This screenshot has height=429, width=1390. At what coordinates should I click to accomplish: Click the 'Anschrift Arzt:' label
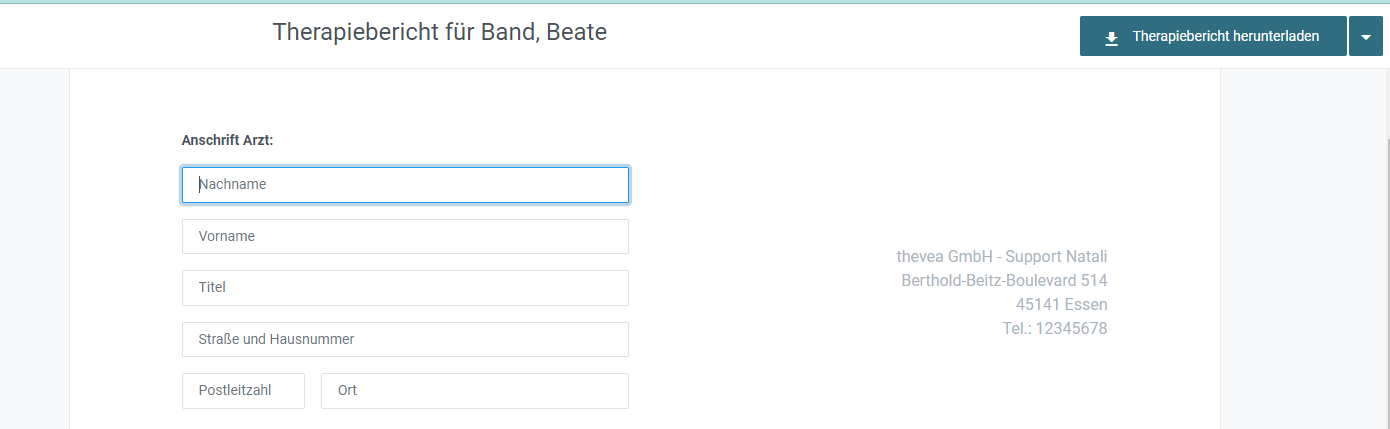pyautogui.click(x=228, y=141)
